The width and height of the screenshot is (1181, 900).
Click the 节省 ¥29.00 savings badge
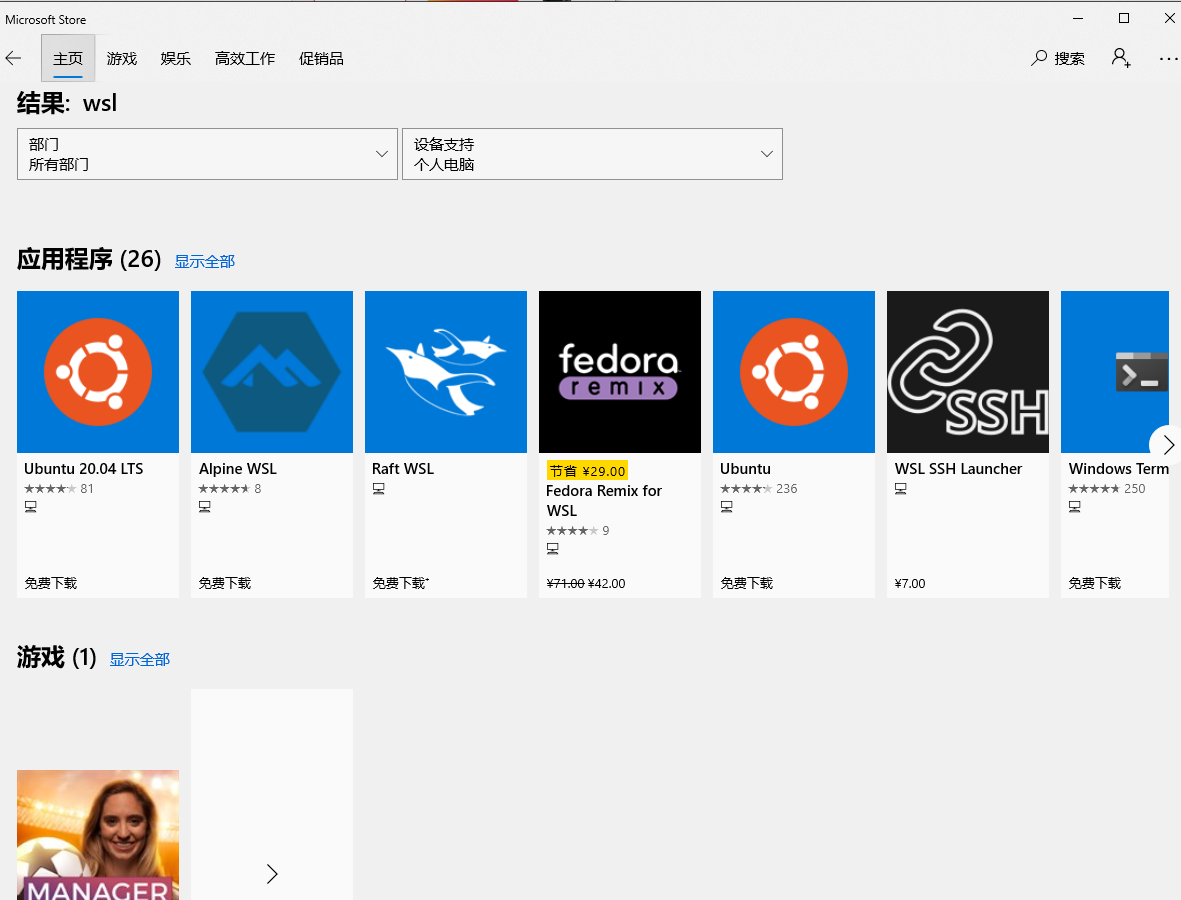[587, 471]
